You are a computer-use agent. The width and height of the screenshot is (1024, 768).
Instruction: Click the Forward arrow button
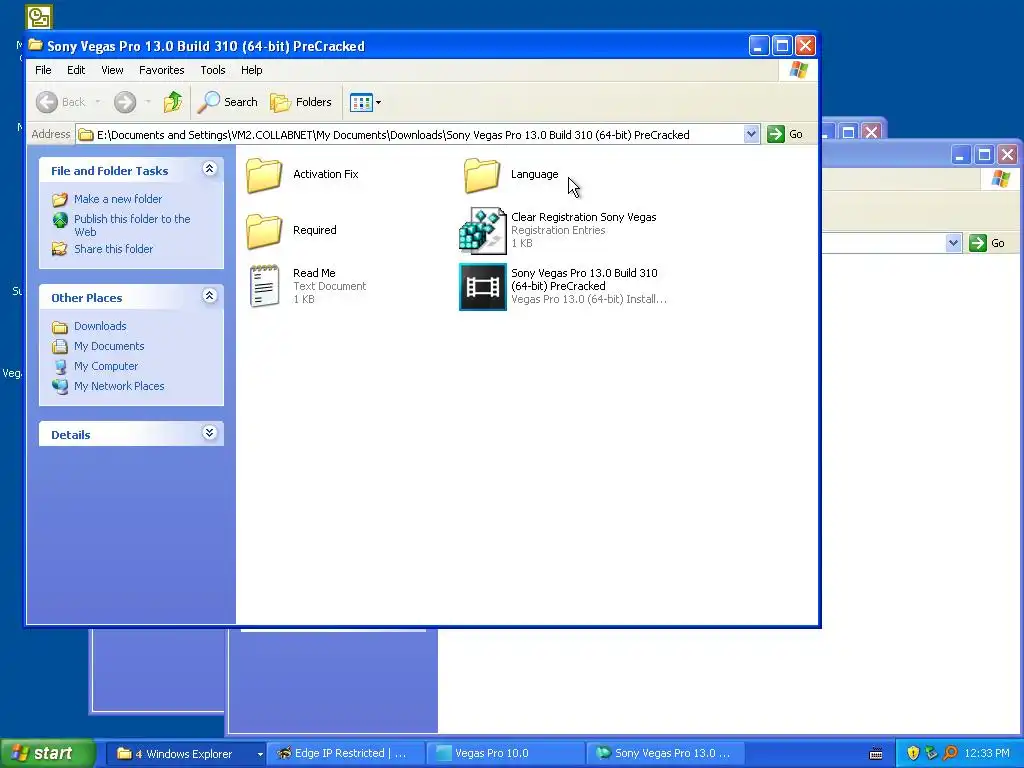[125, 102]
